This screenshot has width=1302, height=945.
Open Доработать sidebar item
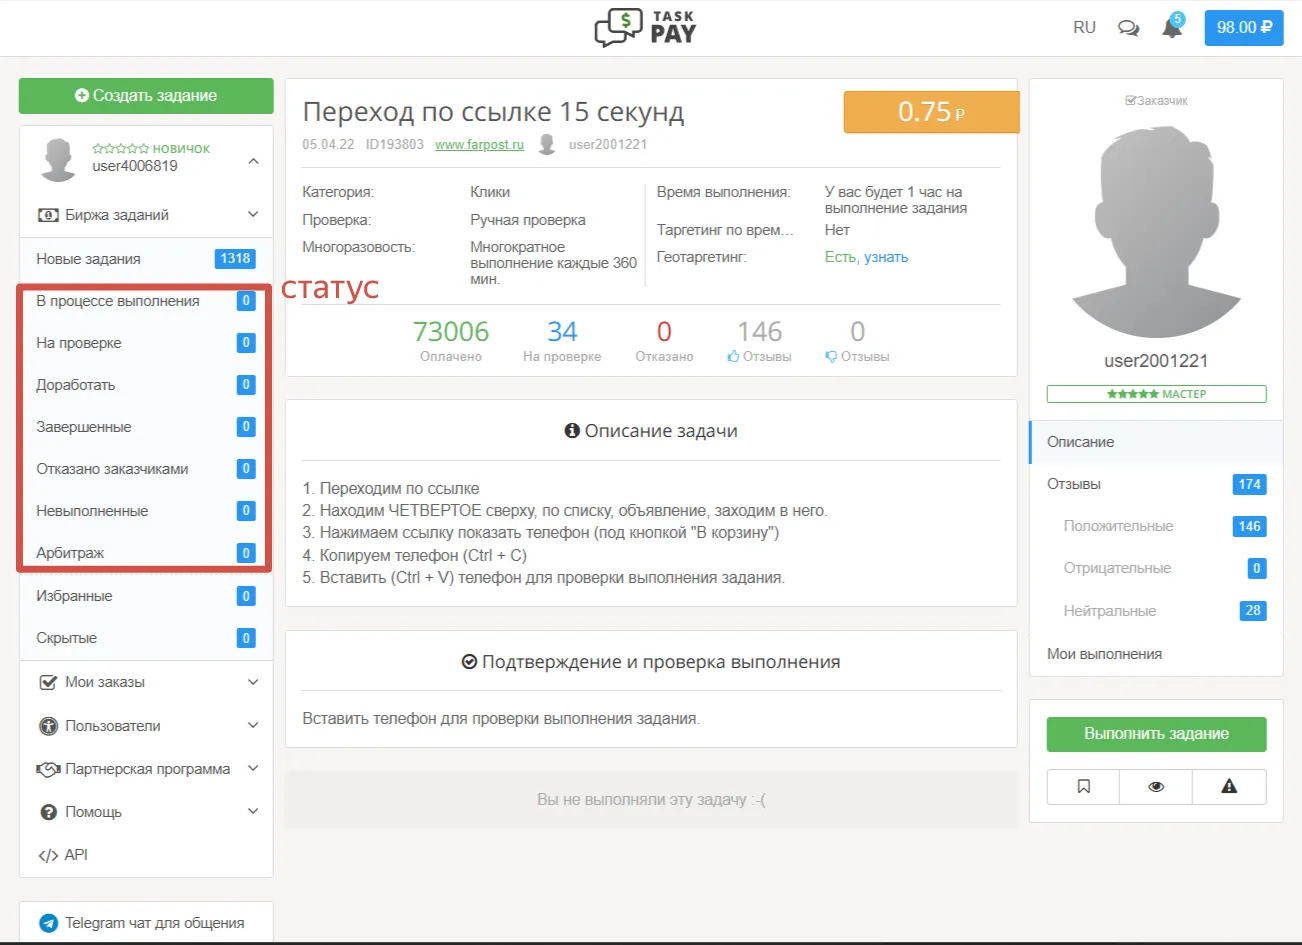[x=146, y=385]
